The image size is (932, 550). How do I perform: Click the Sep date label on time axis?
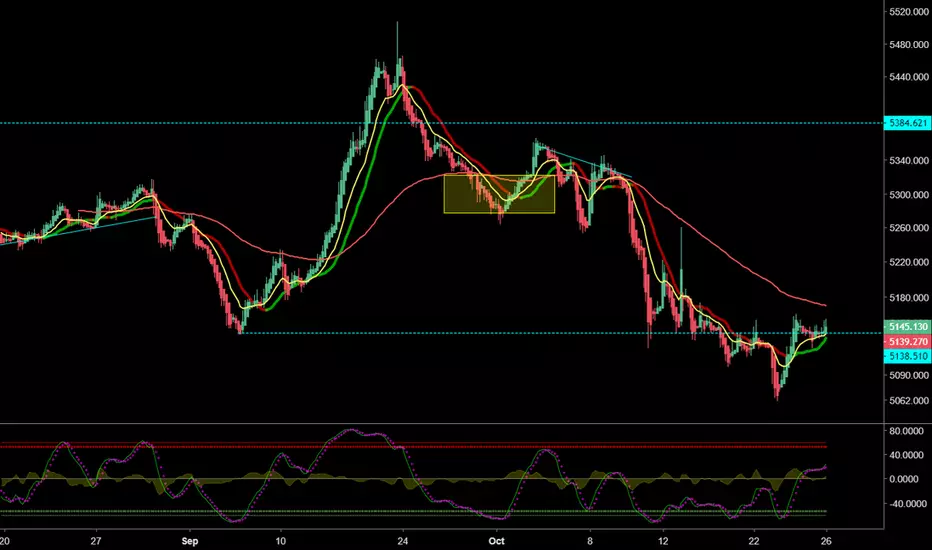pyautogui.click(x=189, y=541)
